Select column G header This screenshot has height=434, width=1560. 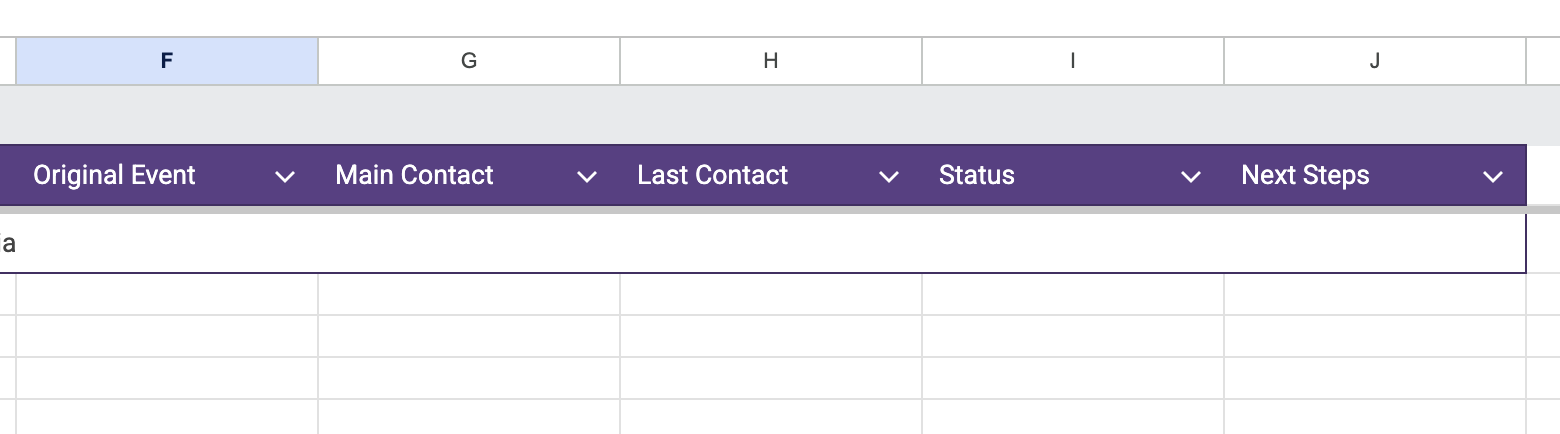[x=469, y=61]
